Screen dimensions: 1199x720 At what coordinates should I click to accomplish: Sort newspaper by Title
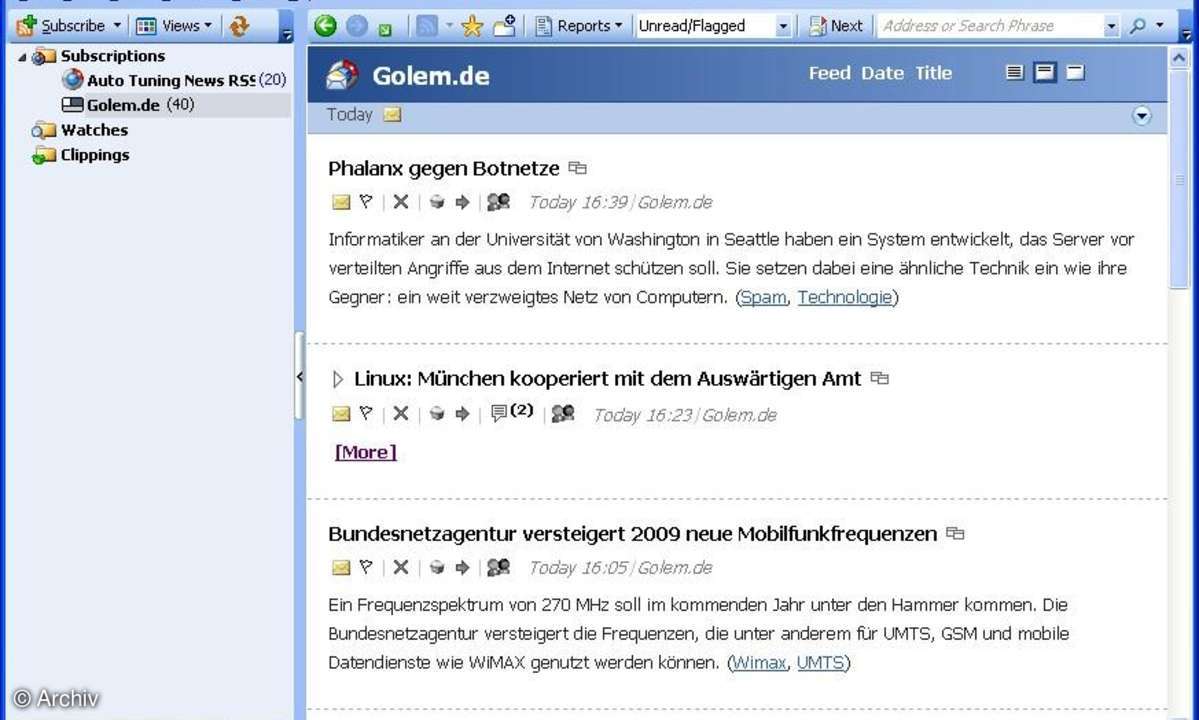coord(934,73)
